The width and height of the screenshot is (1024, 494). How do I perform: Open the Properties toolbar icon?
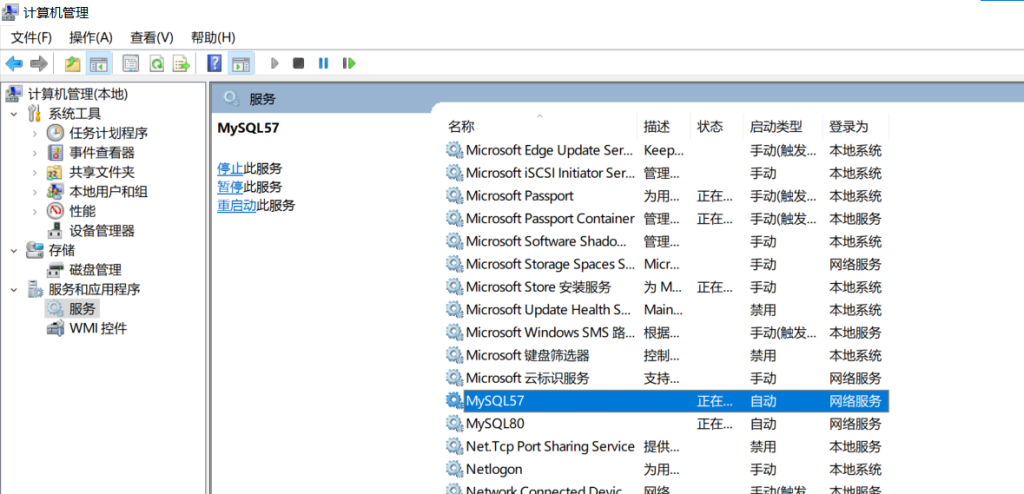tap(131, 63)
